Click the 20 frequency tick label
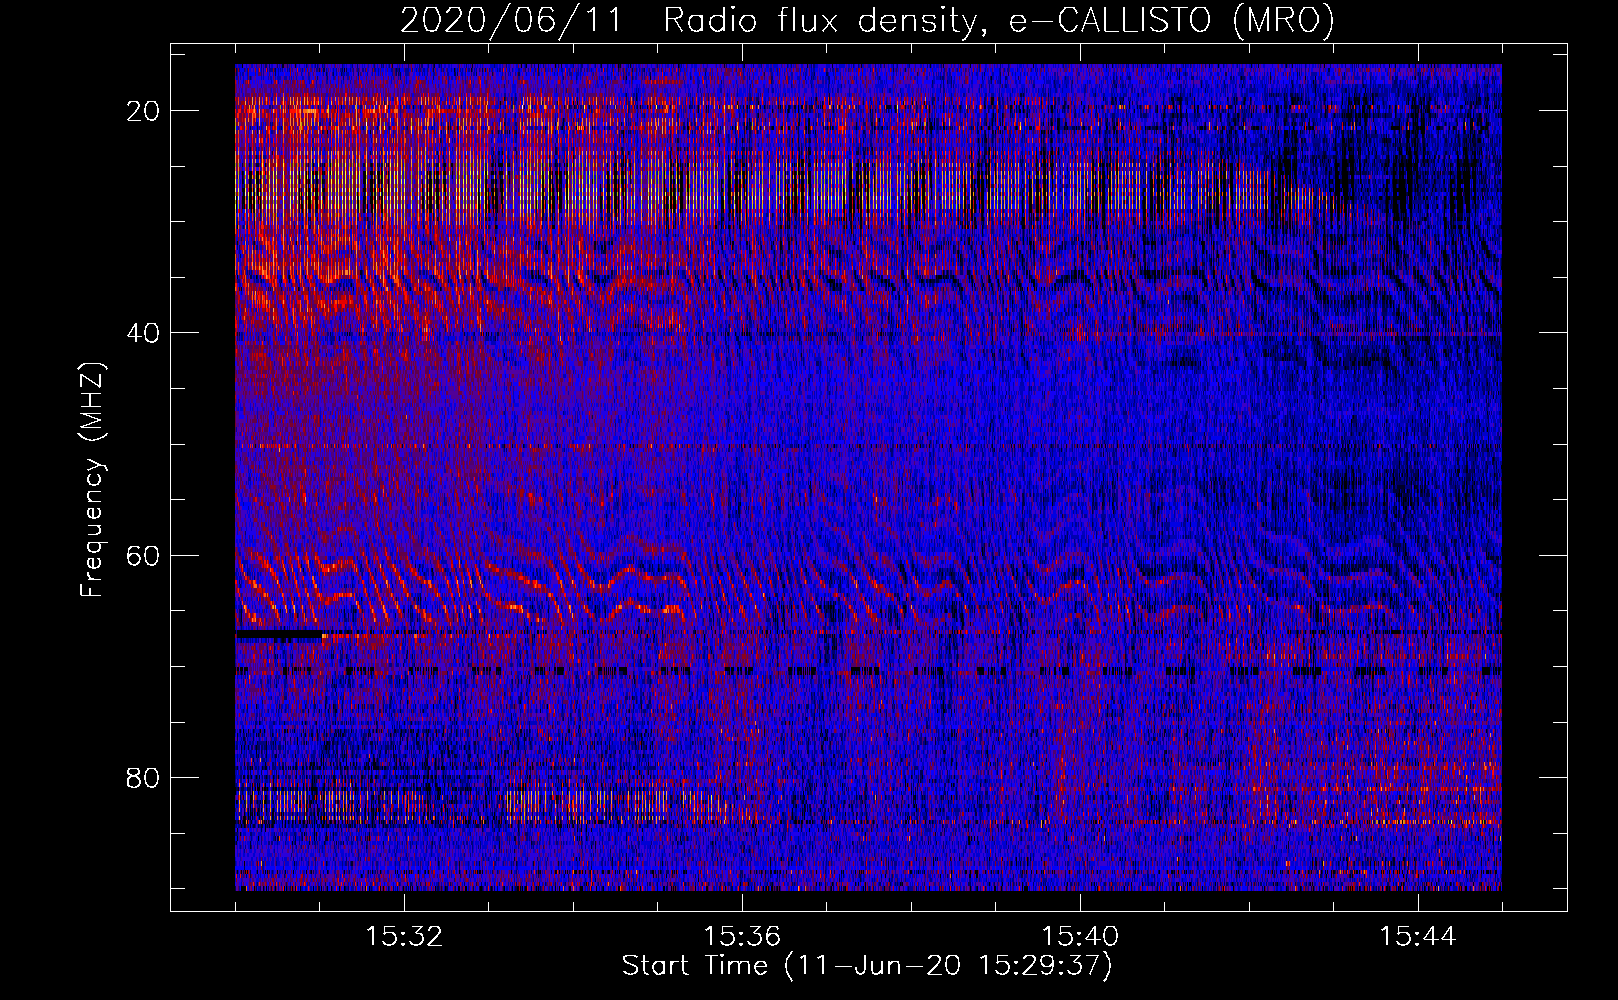1618x1000 pixels. coord(144,111)
